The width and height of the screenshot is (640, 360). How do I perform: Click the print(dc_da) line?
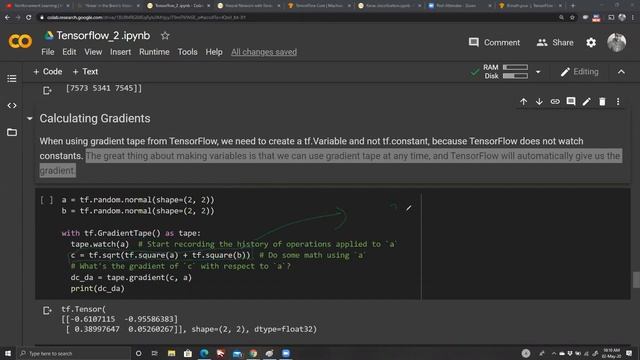[97, 289]
